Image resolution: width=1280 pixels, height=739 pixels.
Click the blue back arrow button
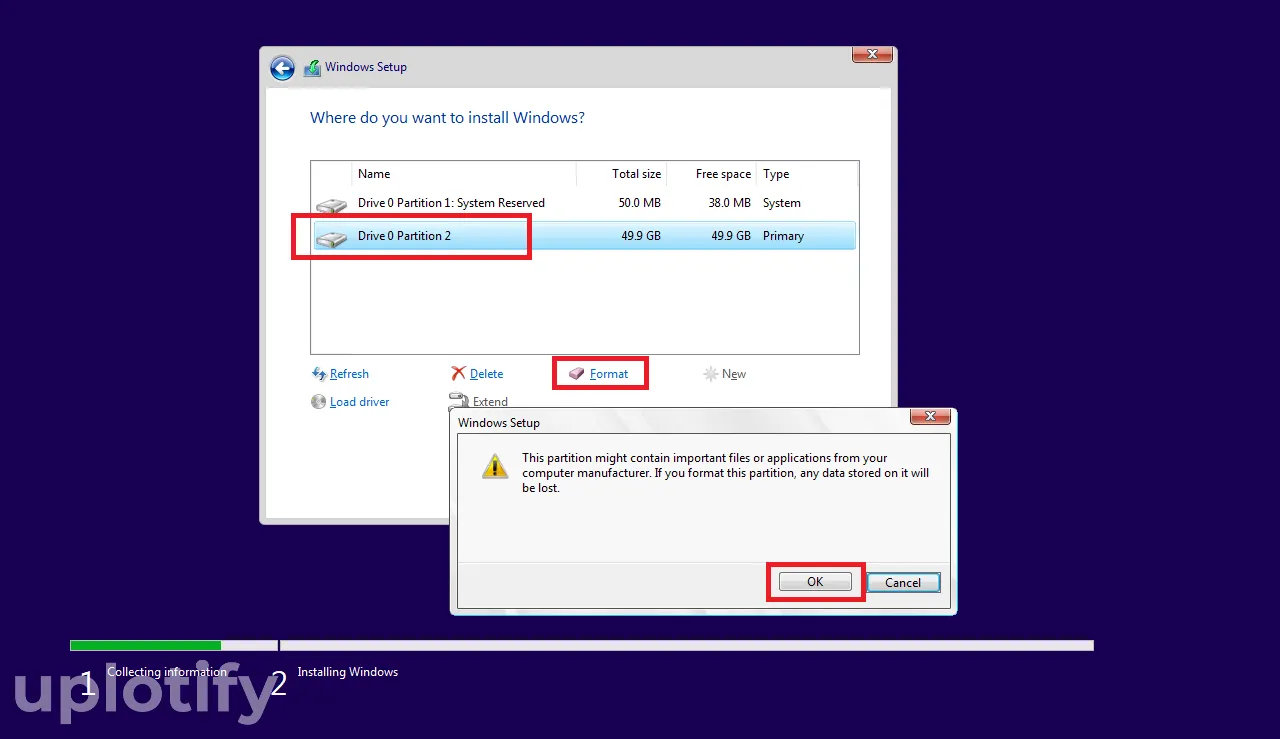282,67
